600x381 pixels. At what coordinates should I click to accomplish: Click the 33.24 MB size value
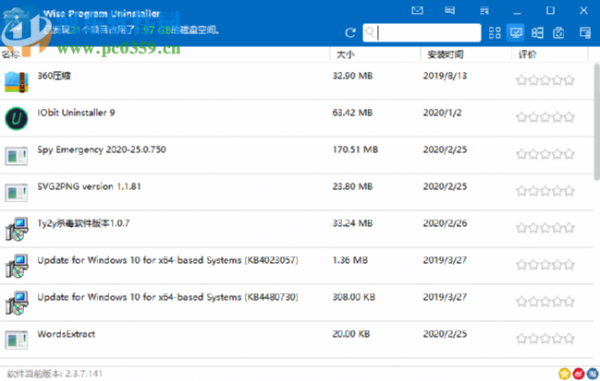pos(352,223)
